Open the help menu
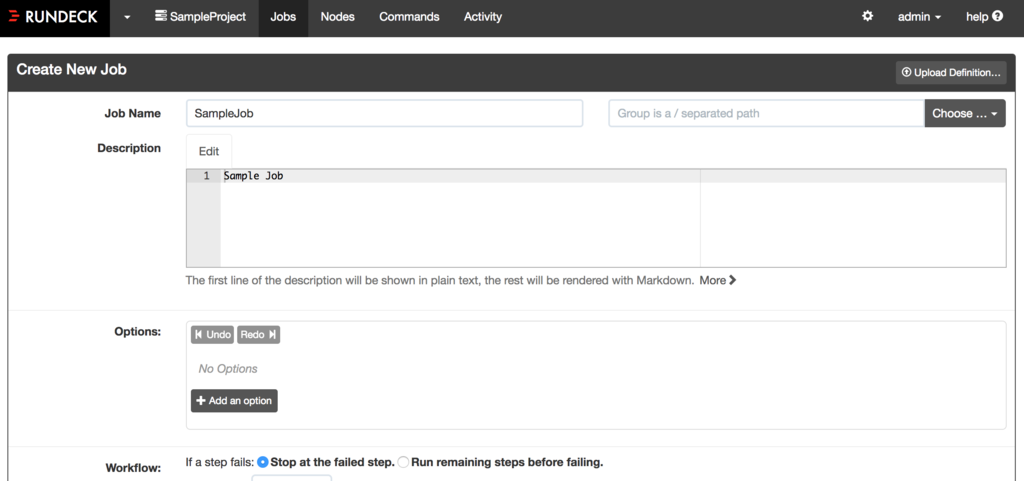This screenshot has width=1024, height=481. 984,17
